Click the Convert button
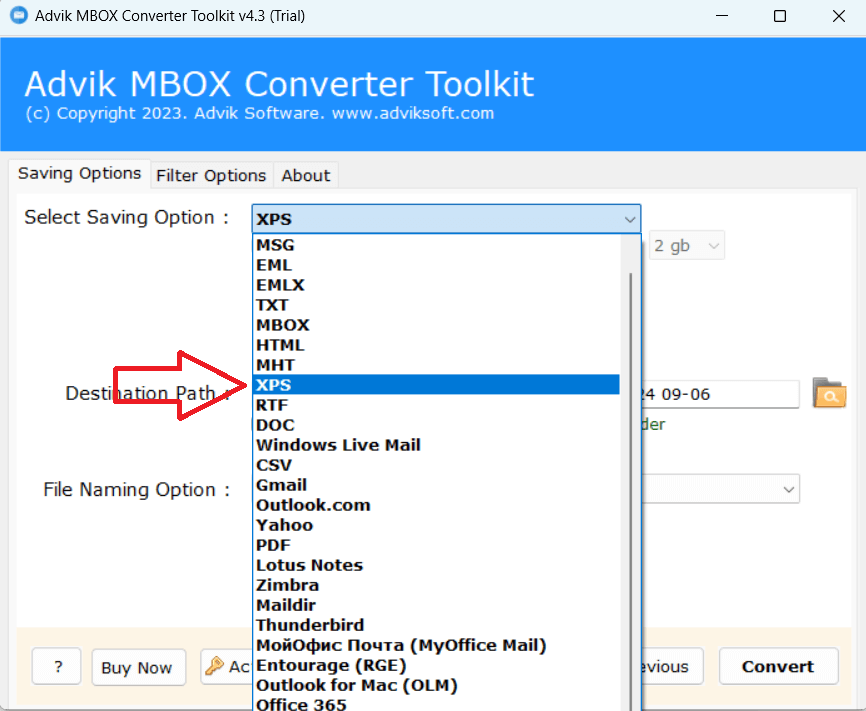This screenshot has width=866, height=711. coord(778,666)
